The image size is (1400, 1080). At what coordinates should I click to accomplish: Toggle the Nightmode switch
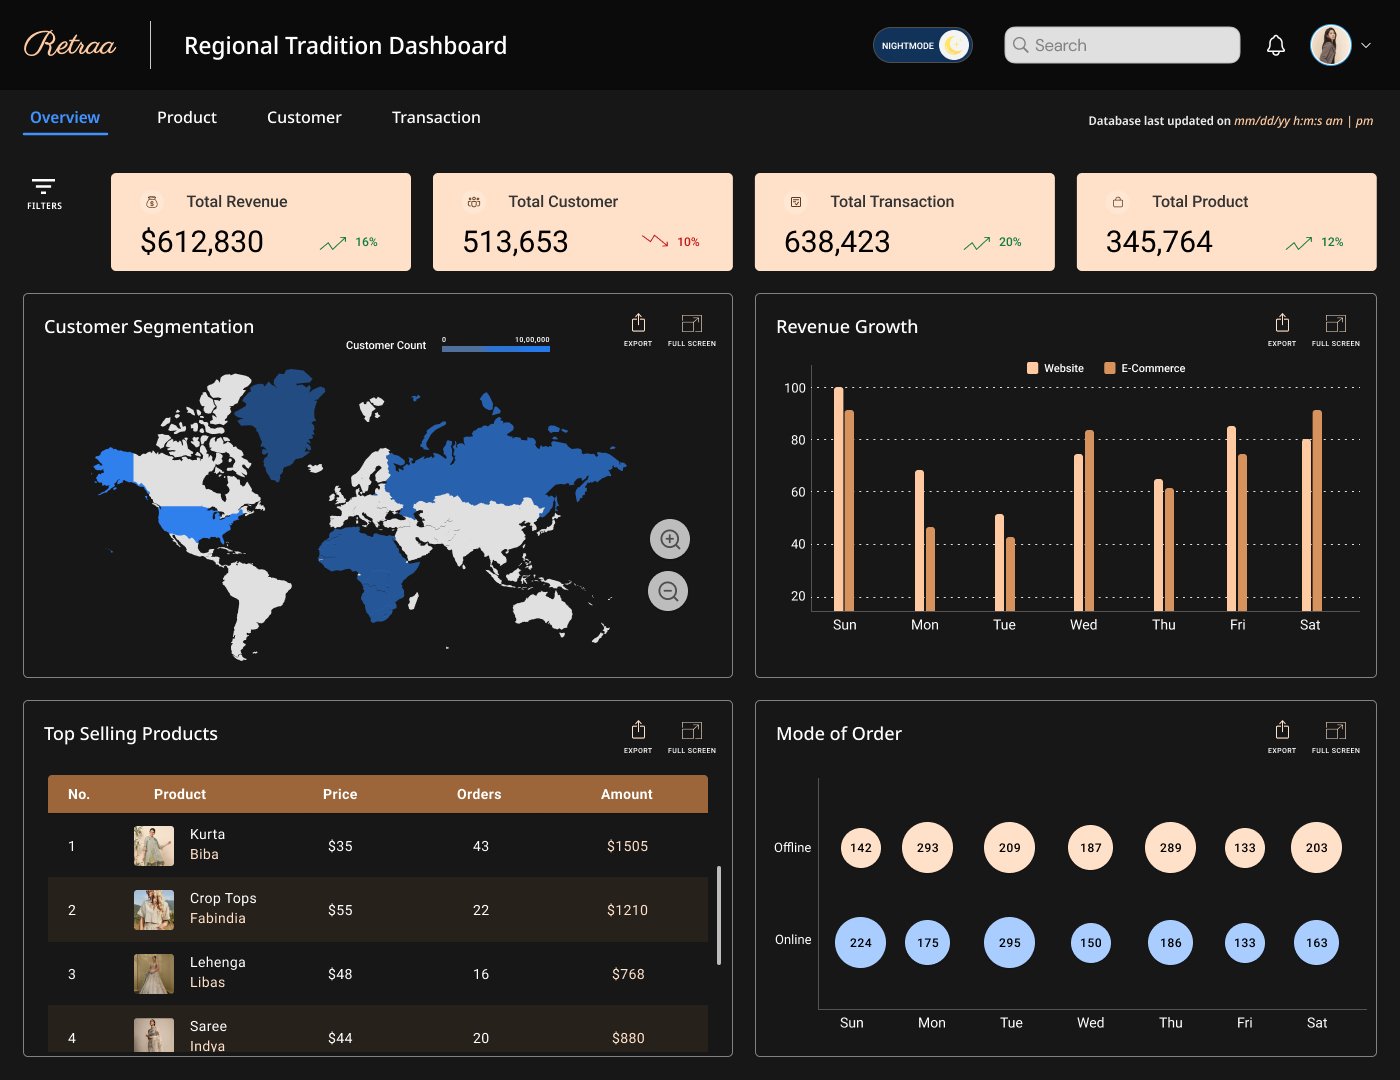(x=922, y=46)
